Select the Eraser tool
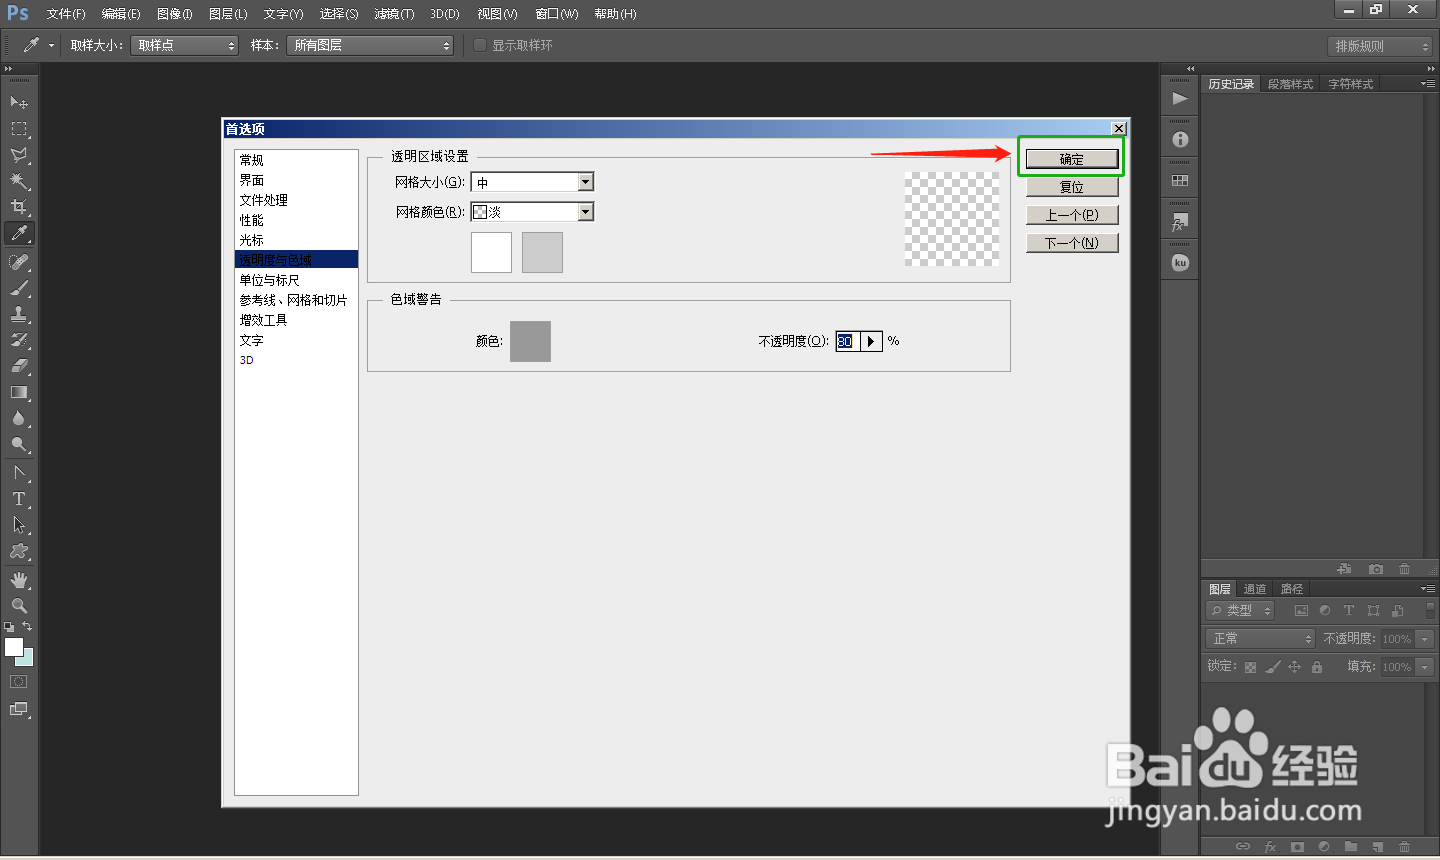This screenshot has width=1440, height=860. click(x=19, y=366)
